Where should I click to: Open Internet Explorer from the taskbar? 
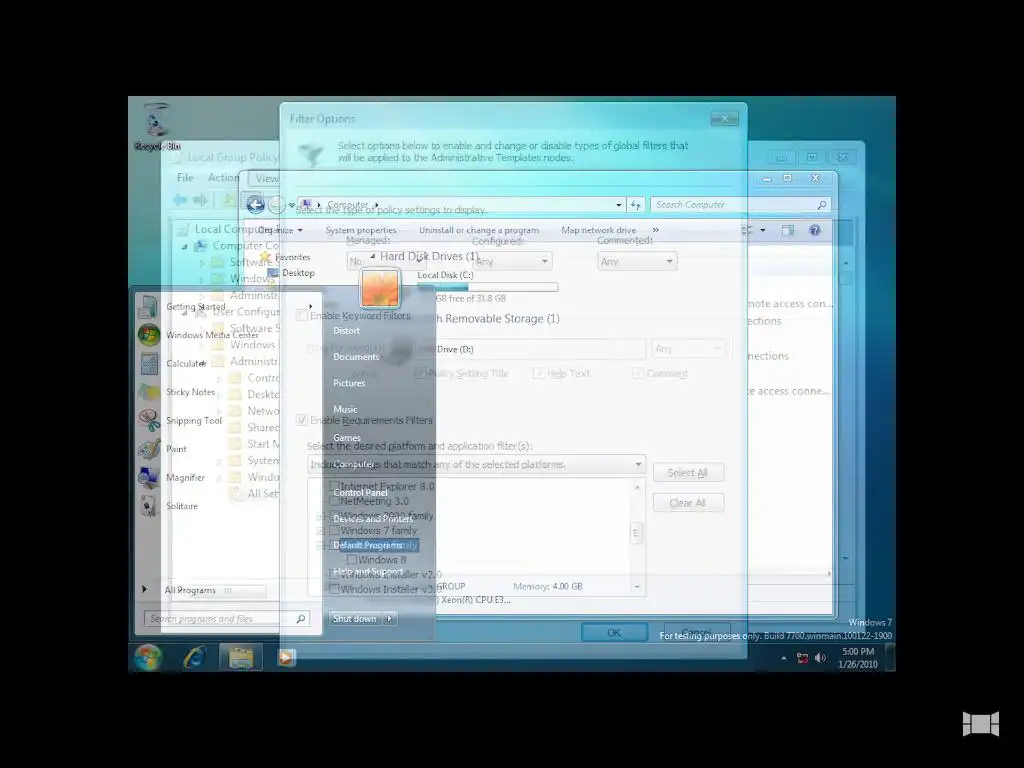point(195,657)
